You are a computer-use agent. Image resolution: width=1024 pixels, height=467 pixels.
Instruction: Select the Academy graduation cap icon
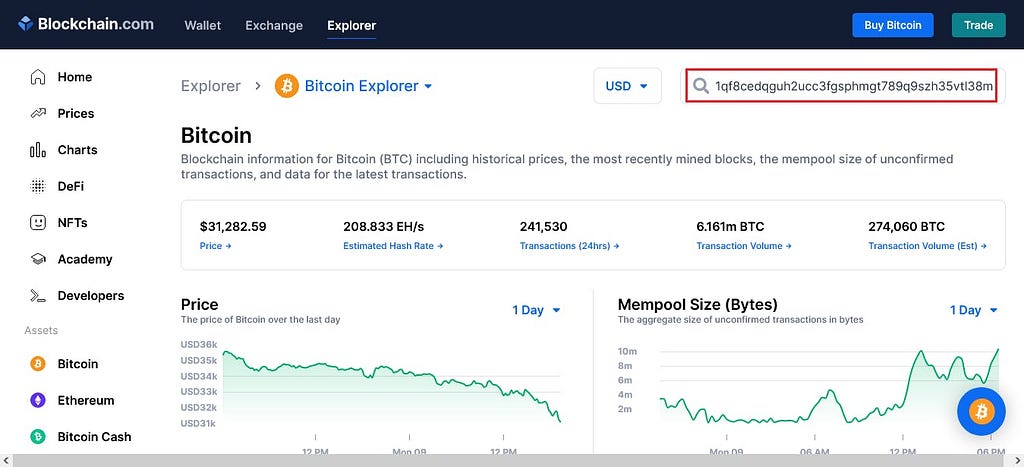(x=38, y=259)
